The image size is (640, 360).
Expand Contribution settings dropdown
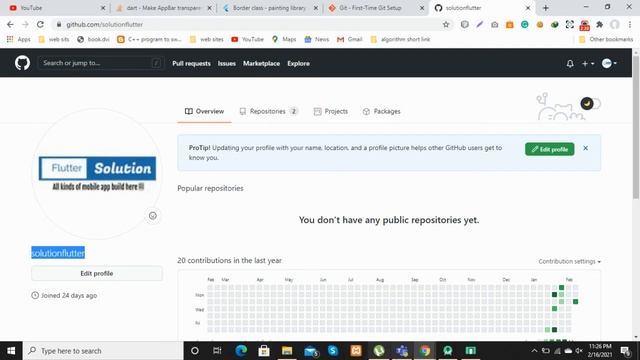tap(569, 261)
